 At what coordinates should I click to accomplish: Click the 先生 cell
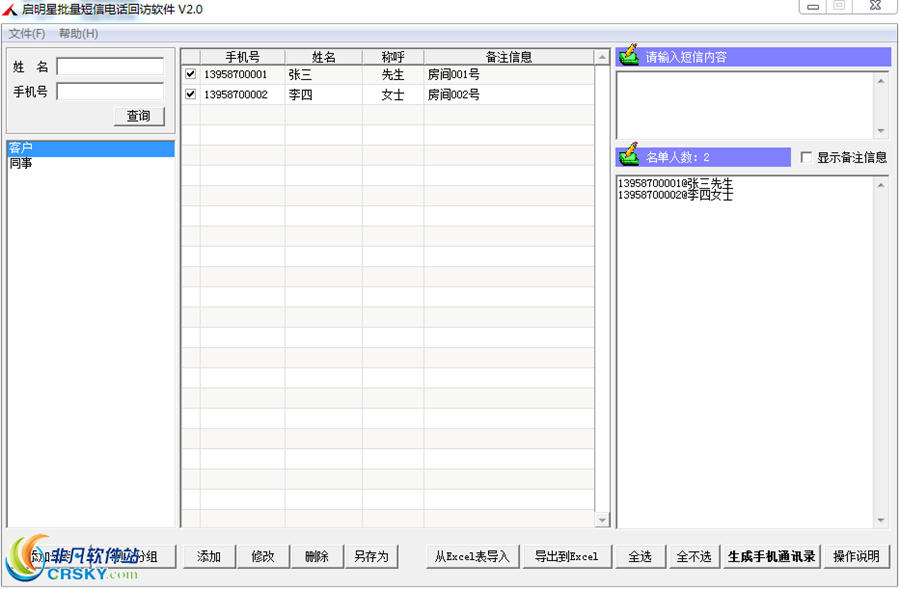point(393,74)
